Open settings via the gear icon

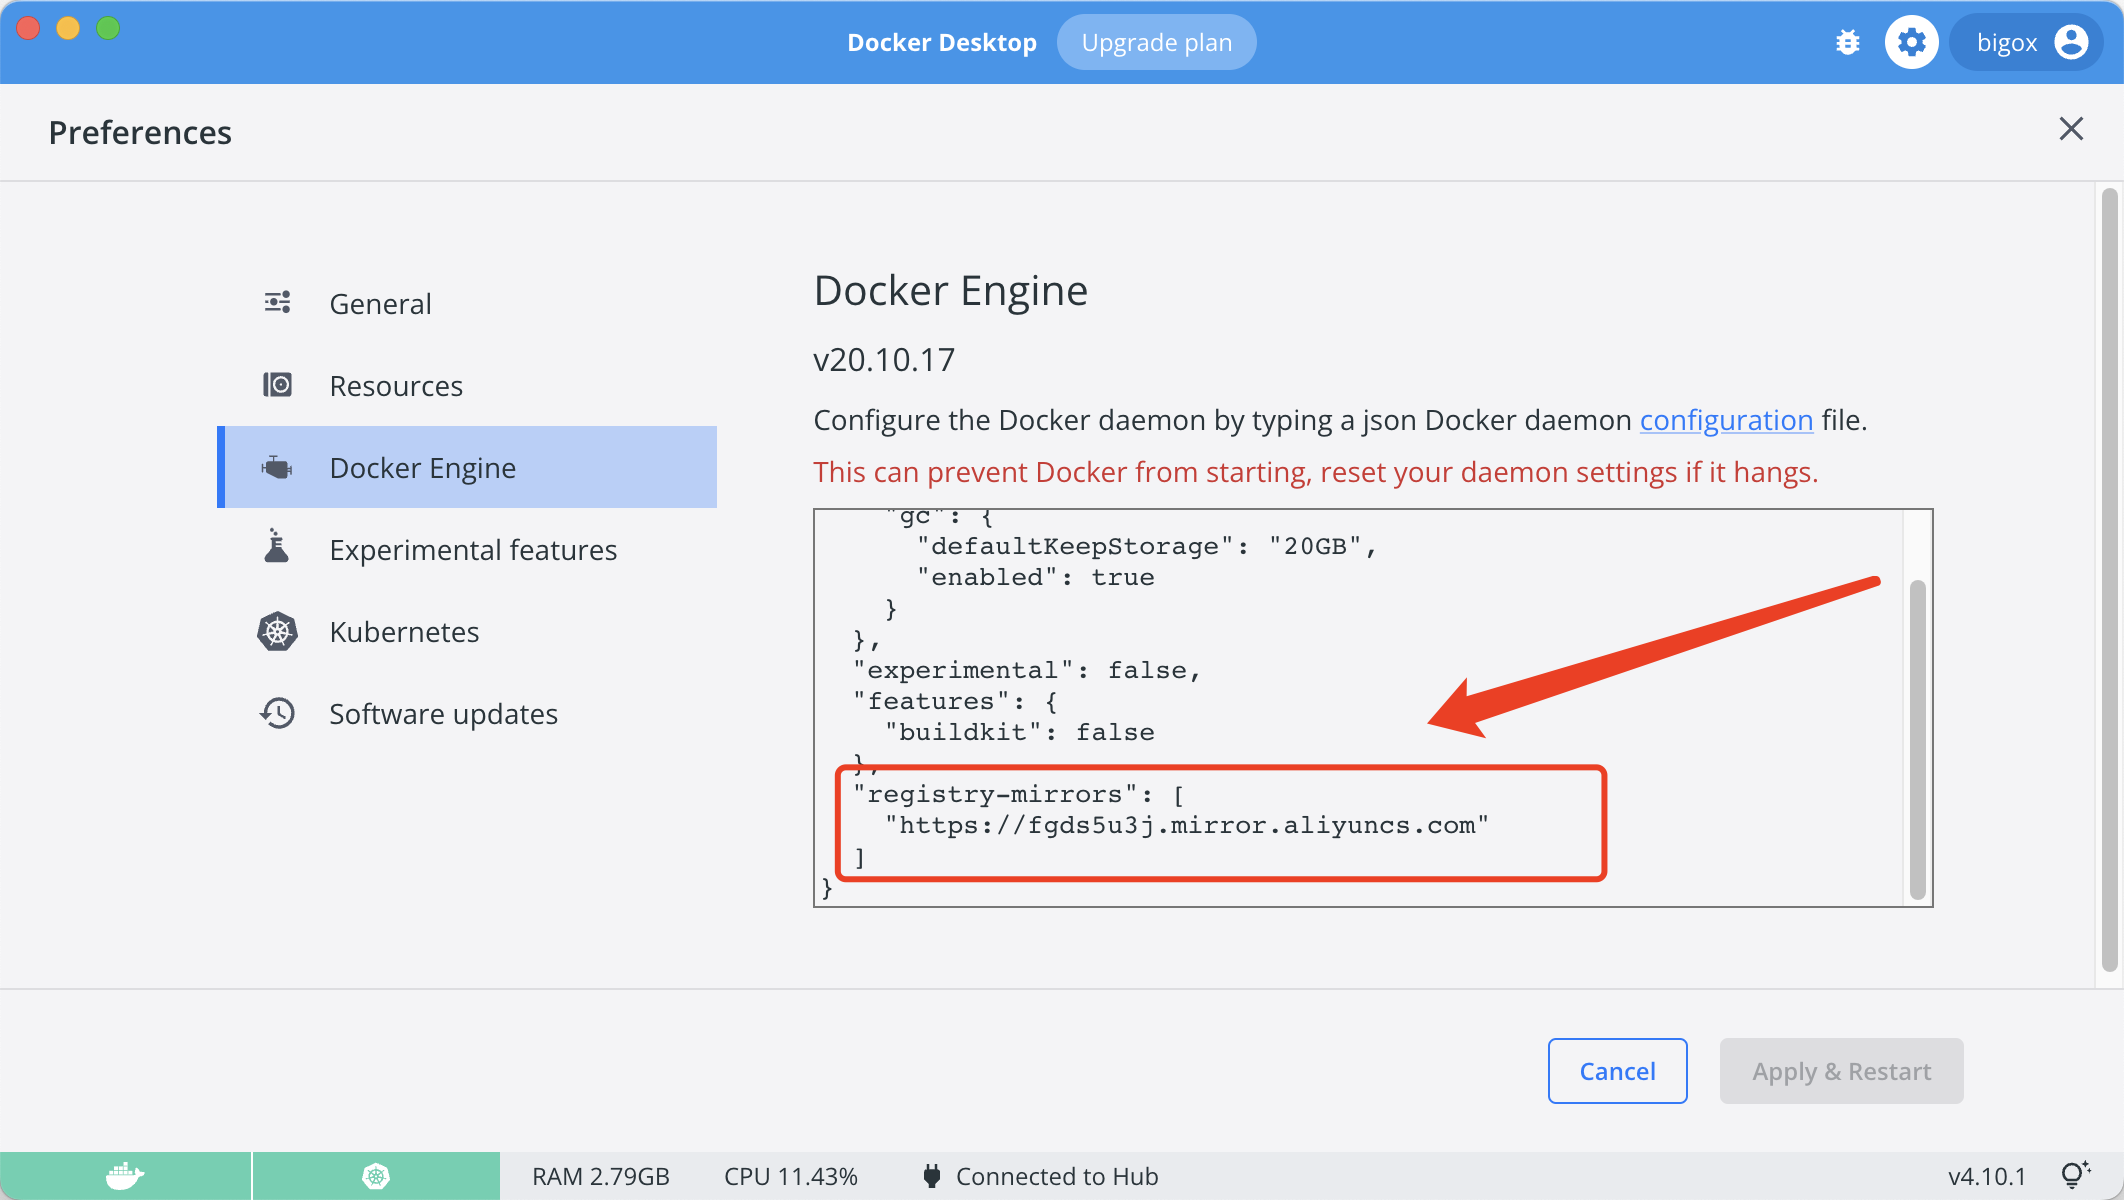(x=1911, y=42)
